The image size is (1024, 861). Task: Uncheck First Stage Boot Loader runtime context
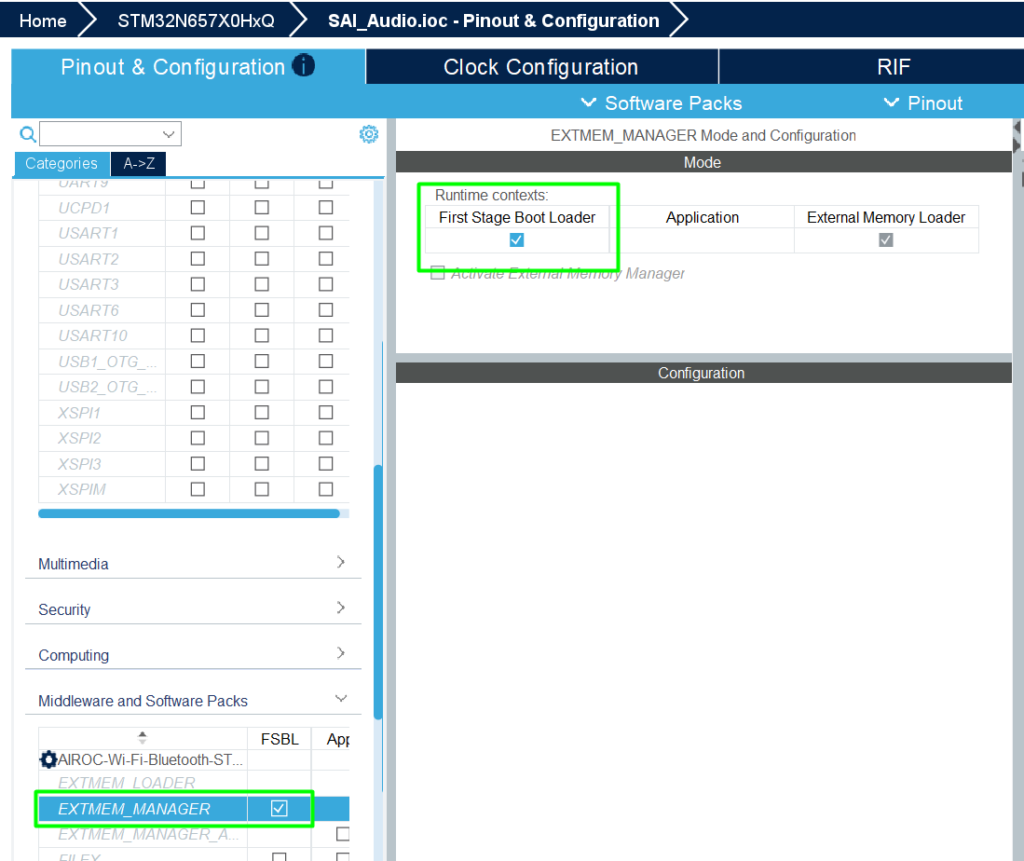(516, 240)
